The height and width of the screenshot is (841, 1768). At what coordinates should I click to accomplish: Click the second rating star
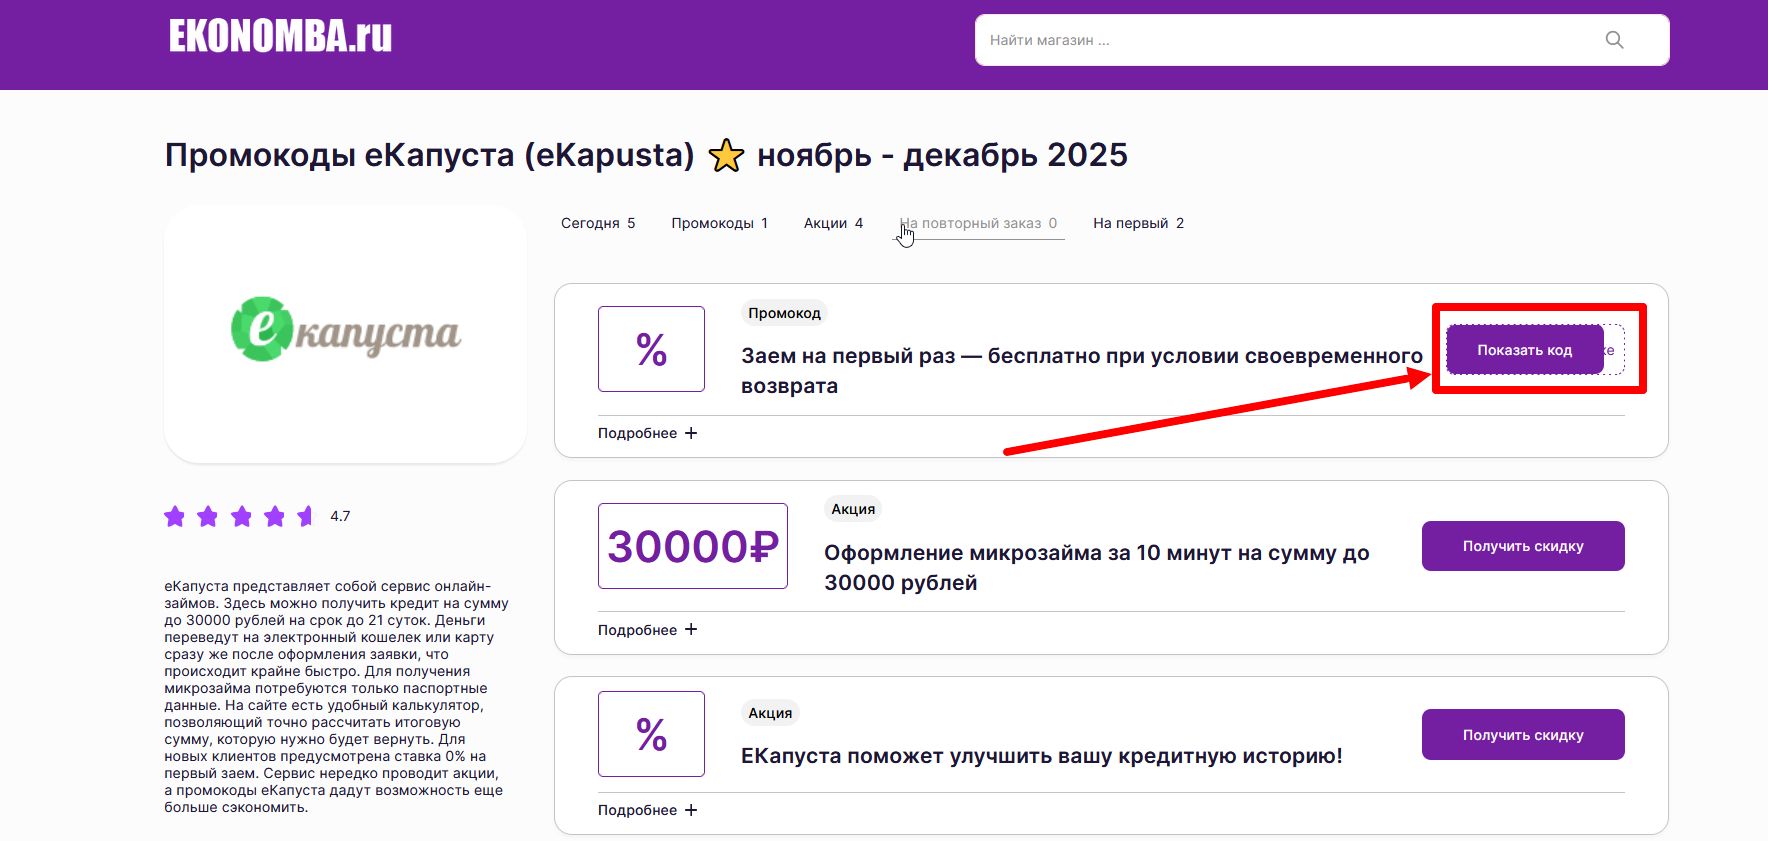(208, 516)
